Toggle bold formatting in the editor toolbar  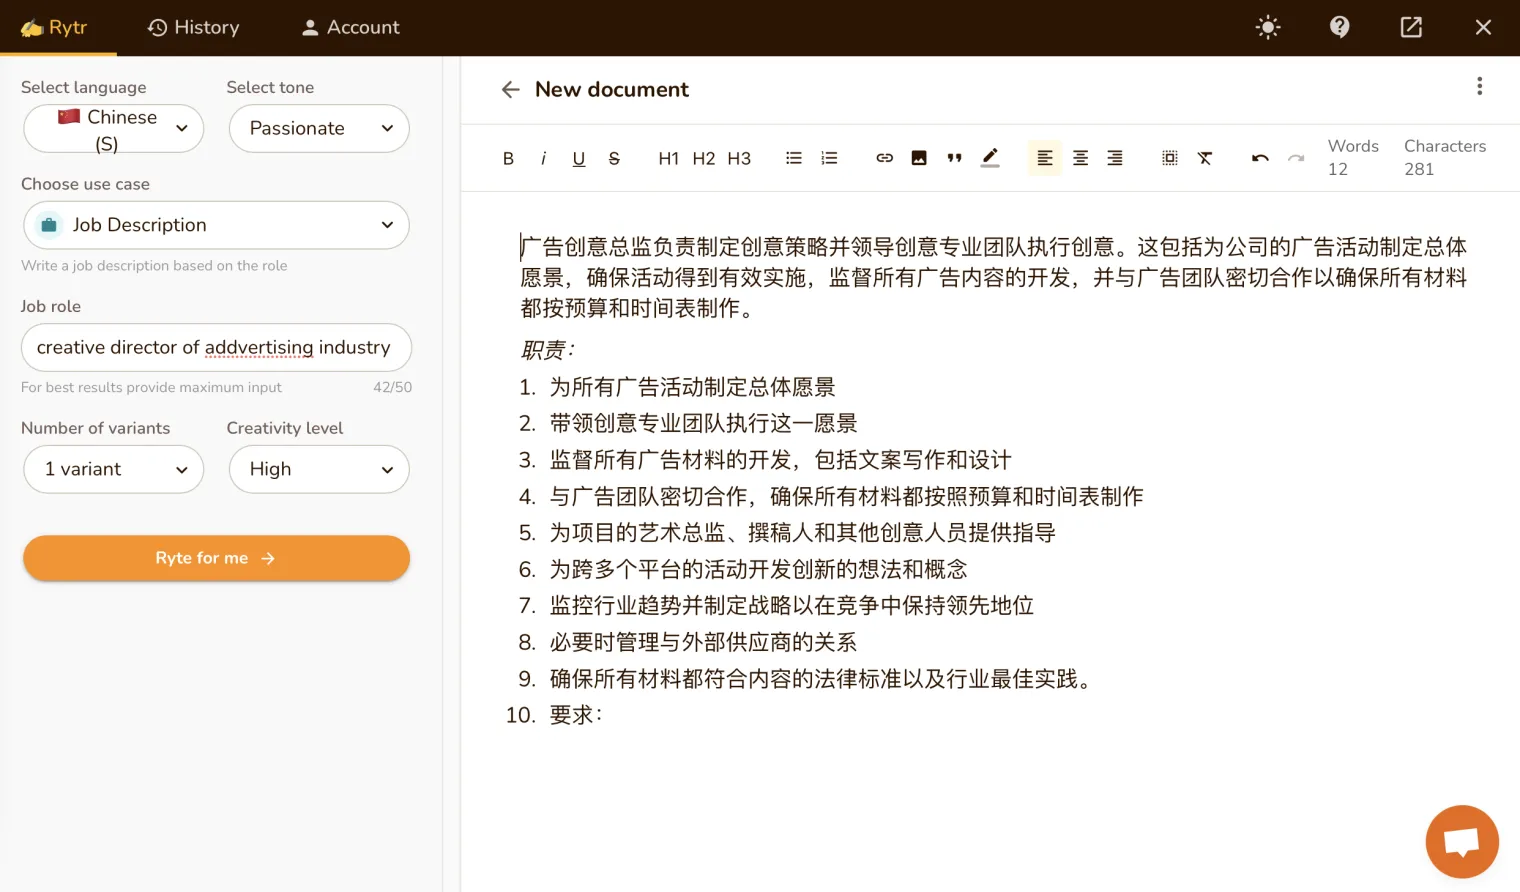coord(508,158)
